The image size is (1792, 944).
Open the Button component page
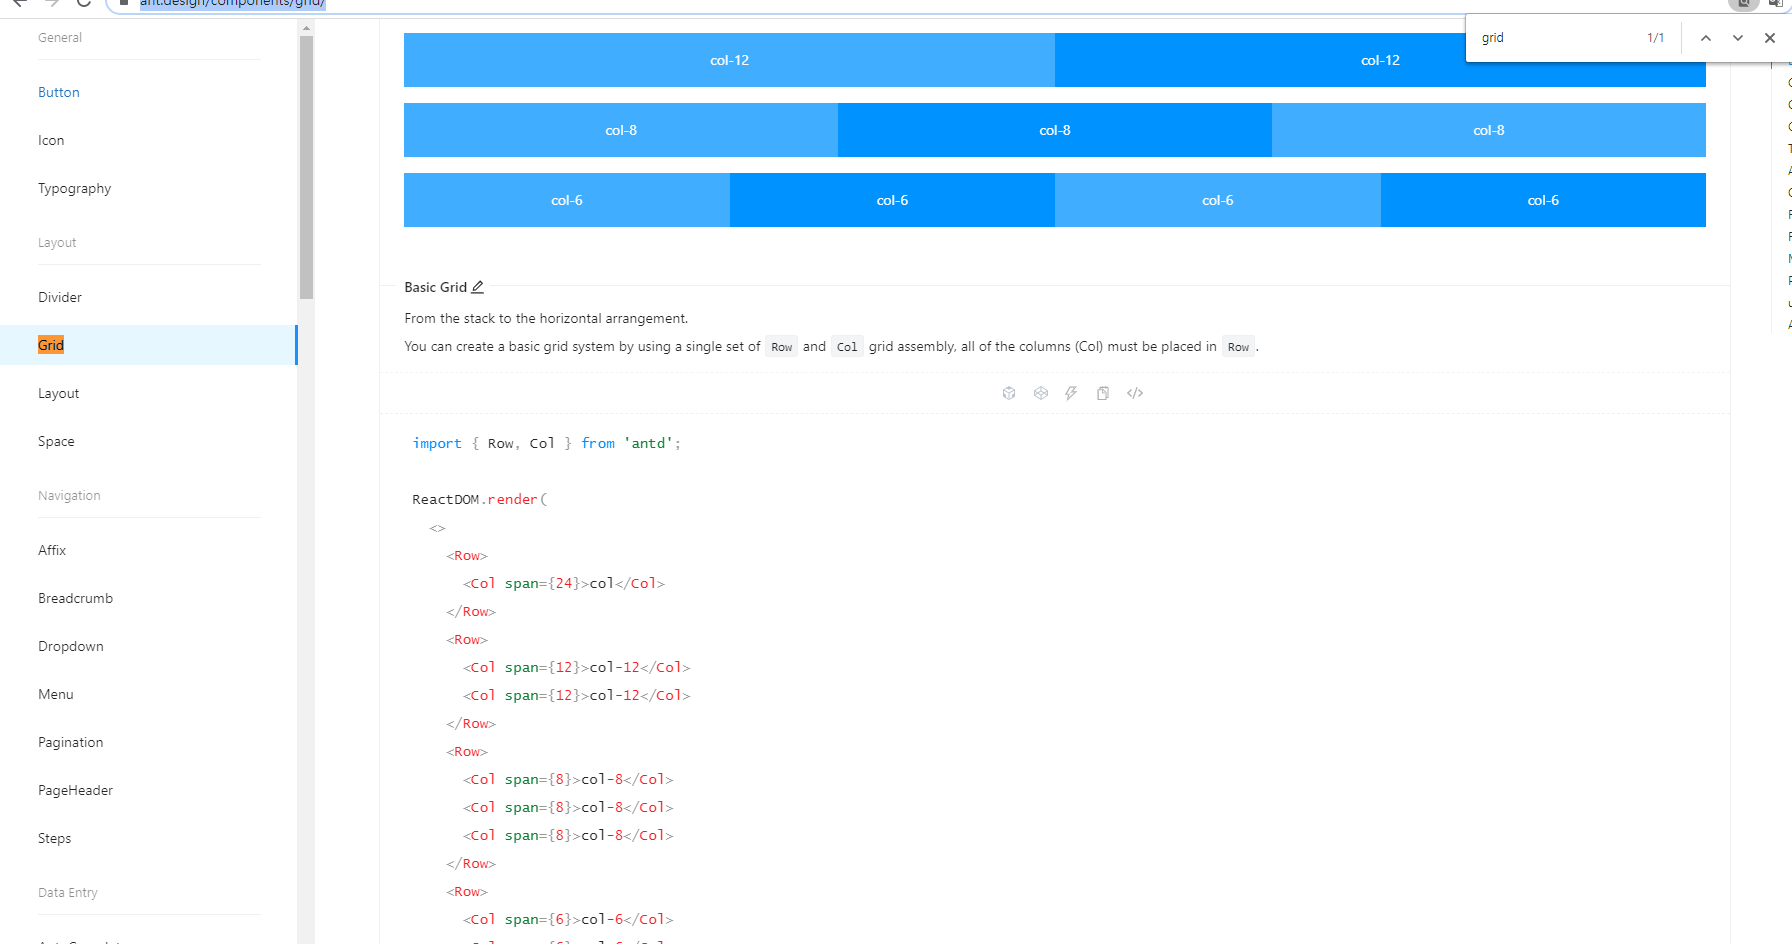[59, 92]
